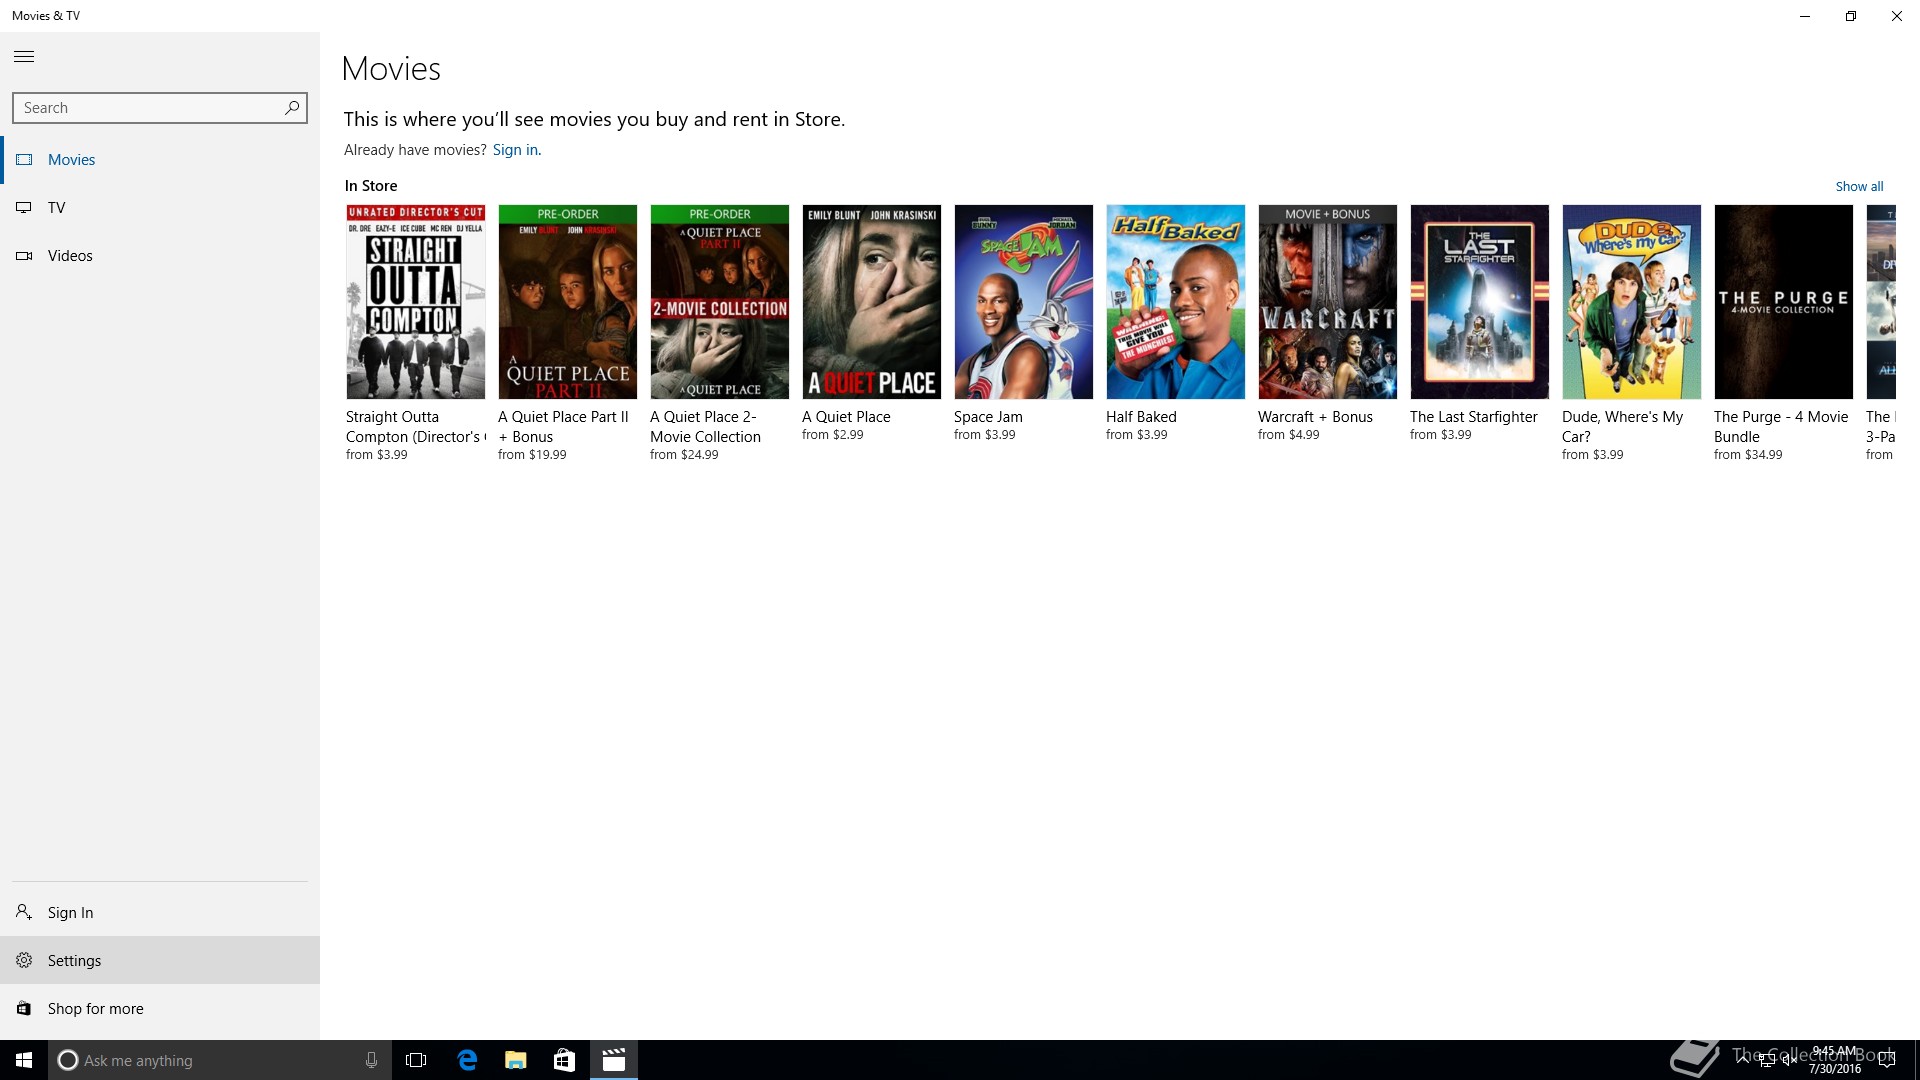Click the Movies & TV taskbar icon
1920x1080 pixels.
tap(614, 1060)
